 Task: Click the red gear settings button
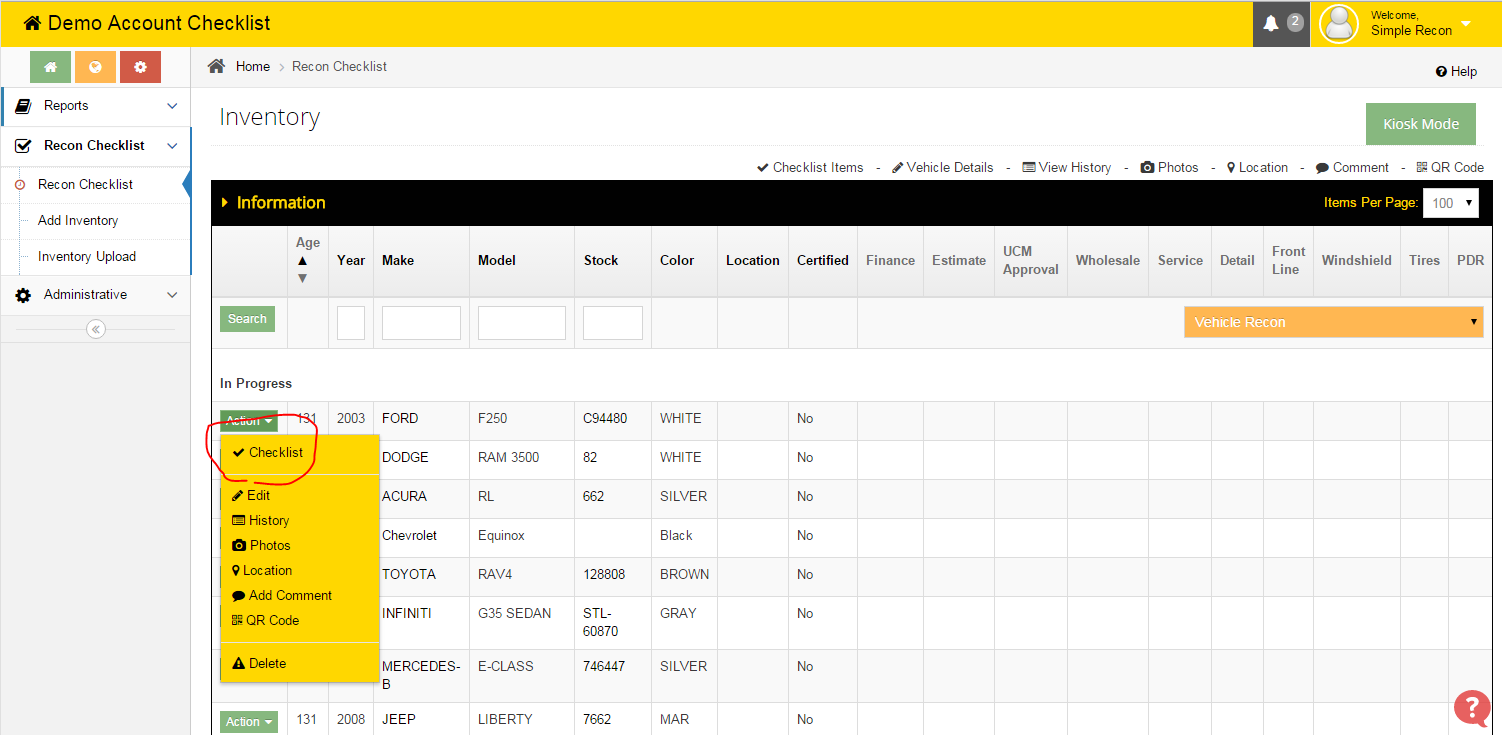click(x=140, y=67)
